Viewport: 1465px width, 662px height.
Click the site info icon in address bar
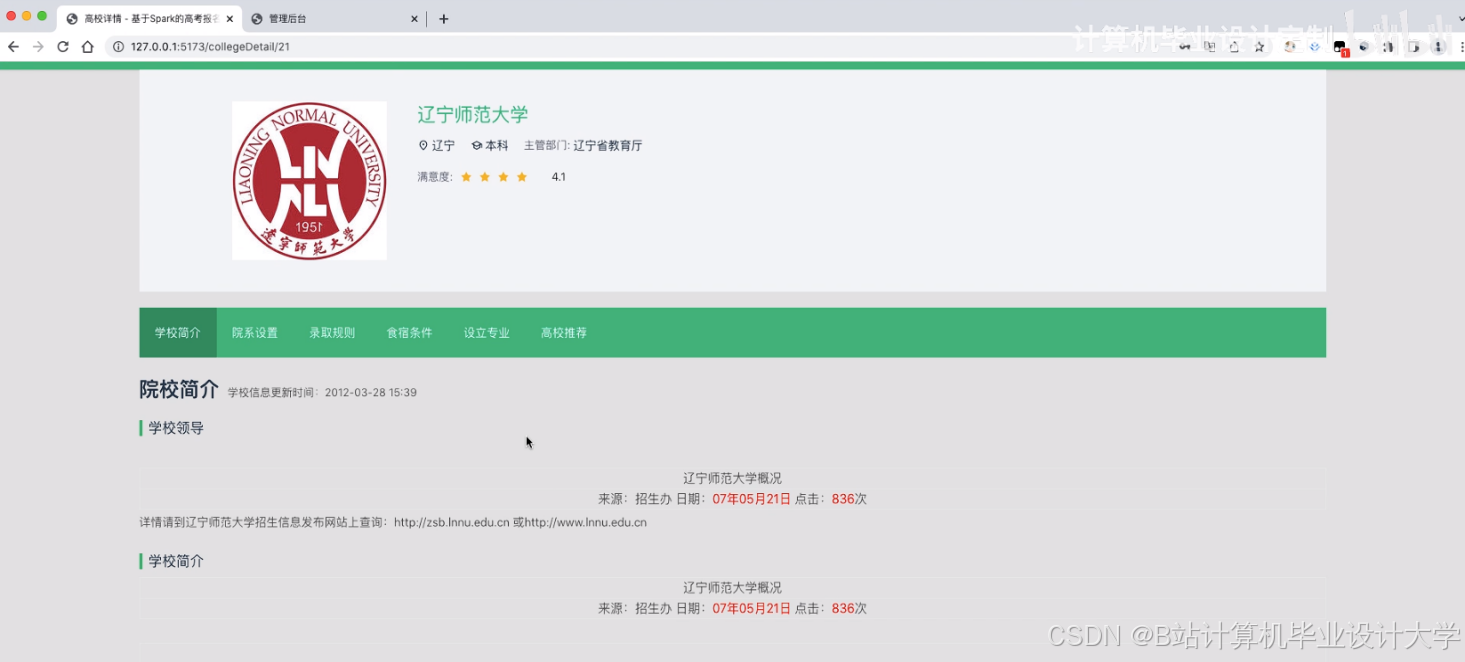[x=118, y=46]
